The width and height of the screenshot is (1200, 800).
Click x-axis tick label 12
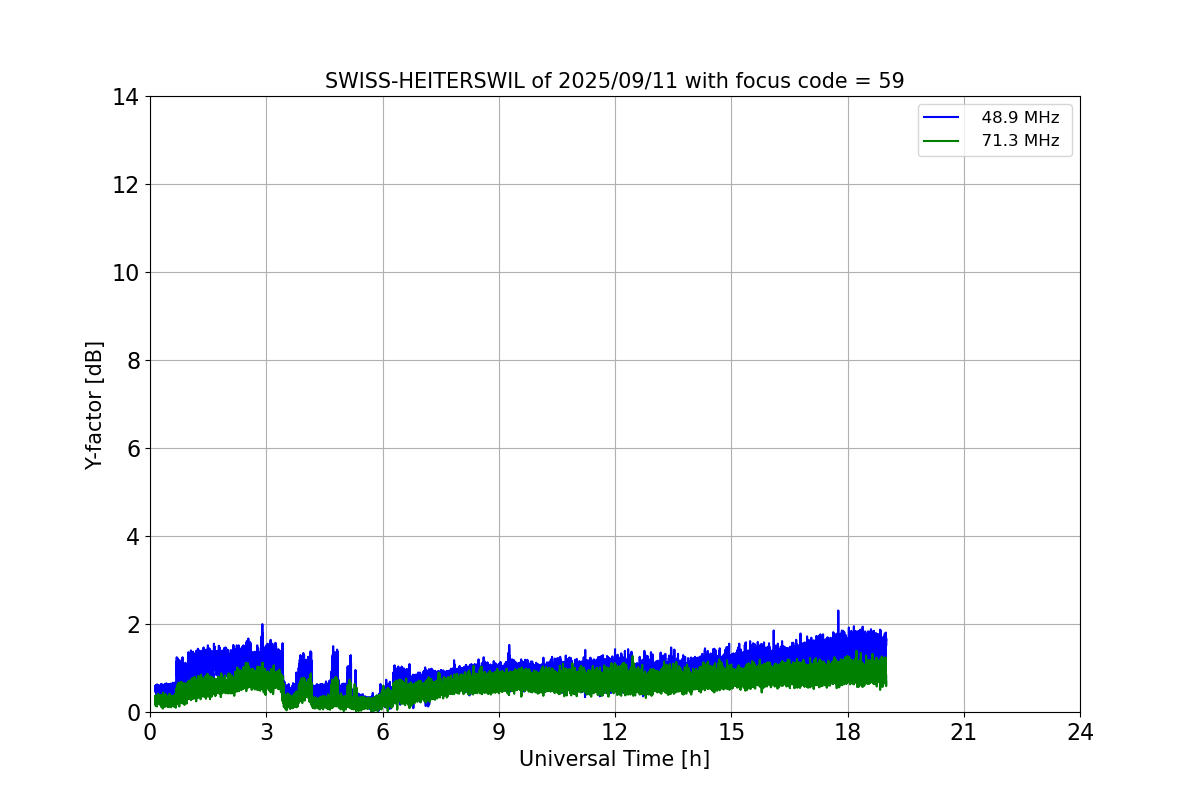(x=615, y=733)
